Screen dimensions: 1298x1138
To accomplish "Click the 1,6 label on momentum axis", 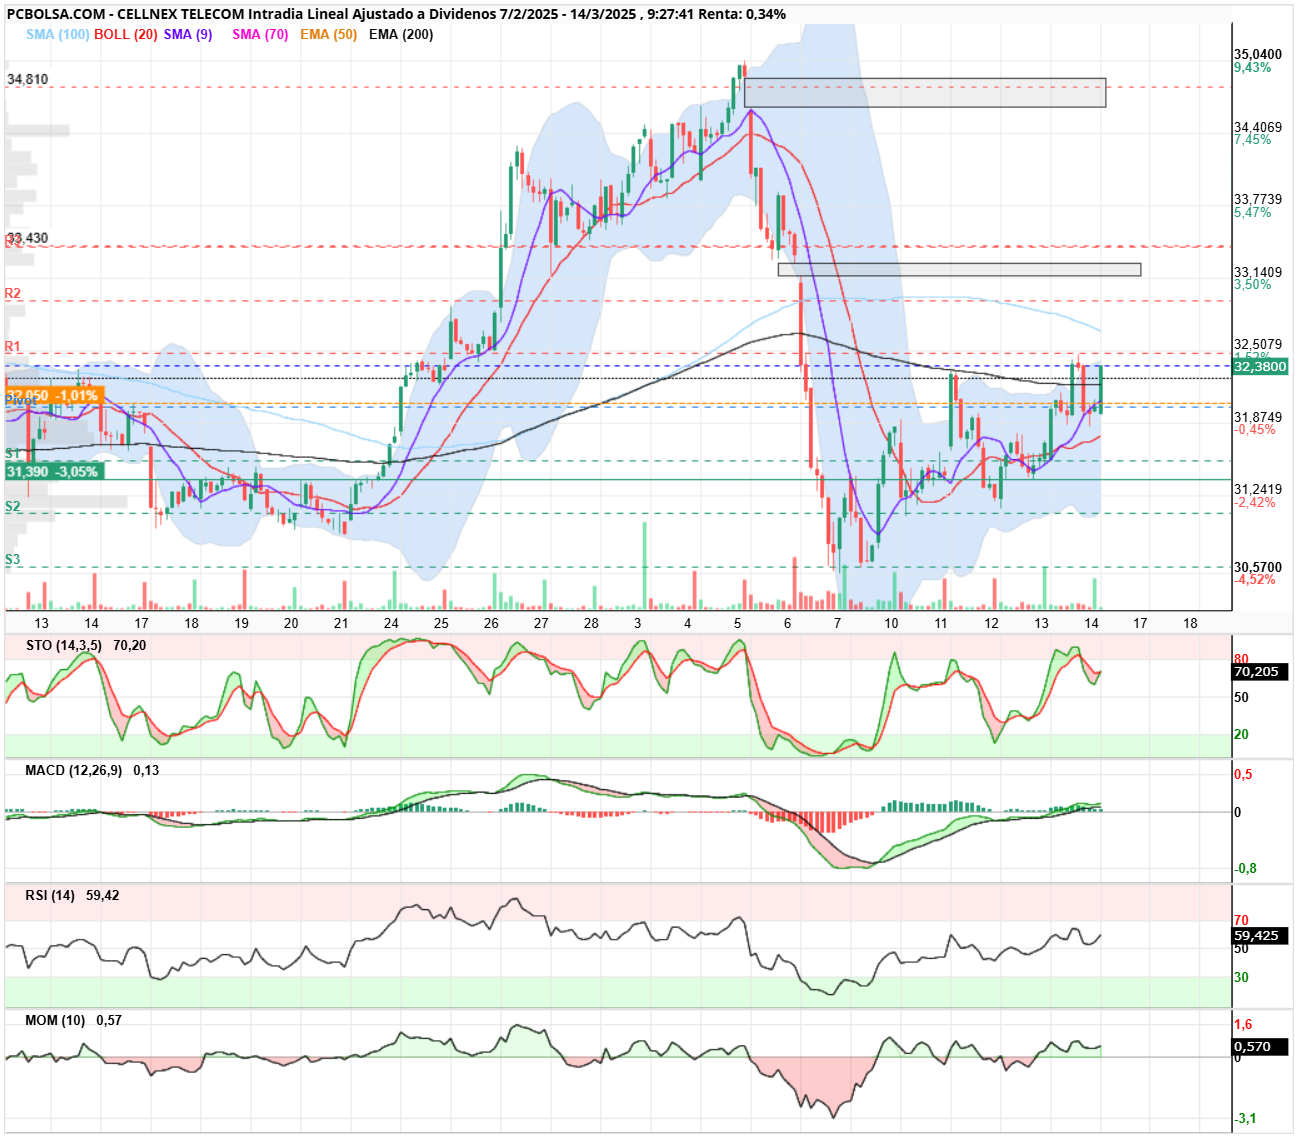I will [x=1243, y=1025].
